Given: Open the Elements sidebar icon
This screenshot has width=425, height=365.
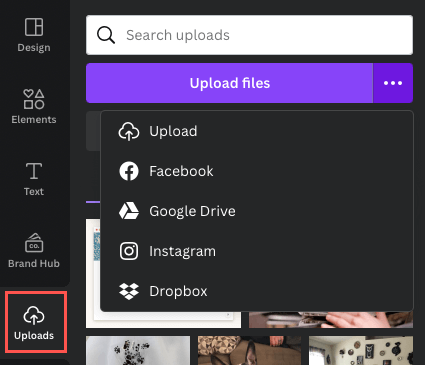Looking at the screenshot, I should tap(34, 99).
